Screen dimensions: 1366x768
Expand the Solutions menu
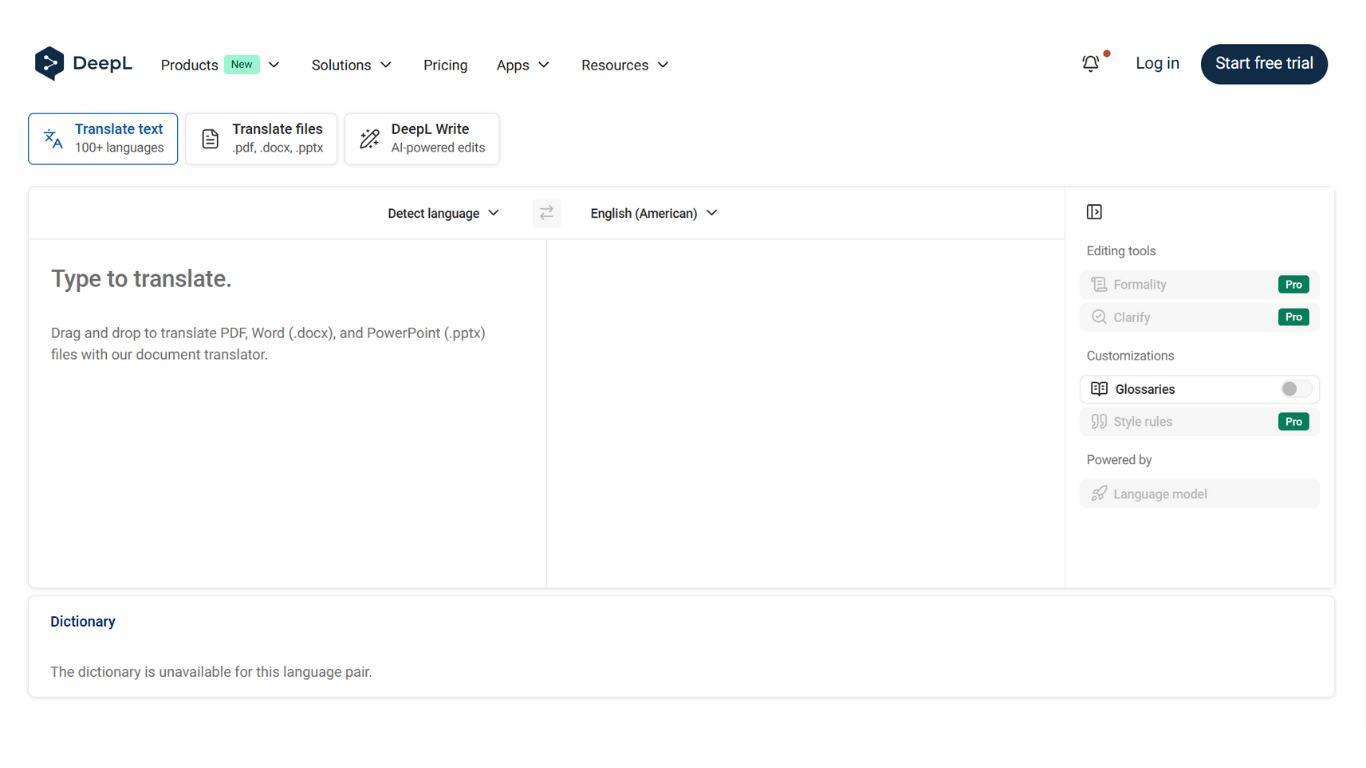click(351, 65)
